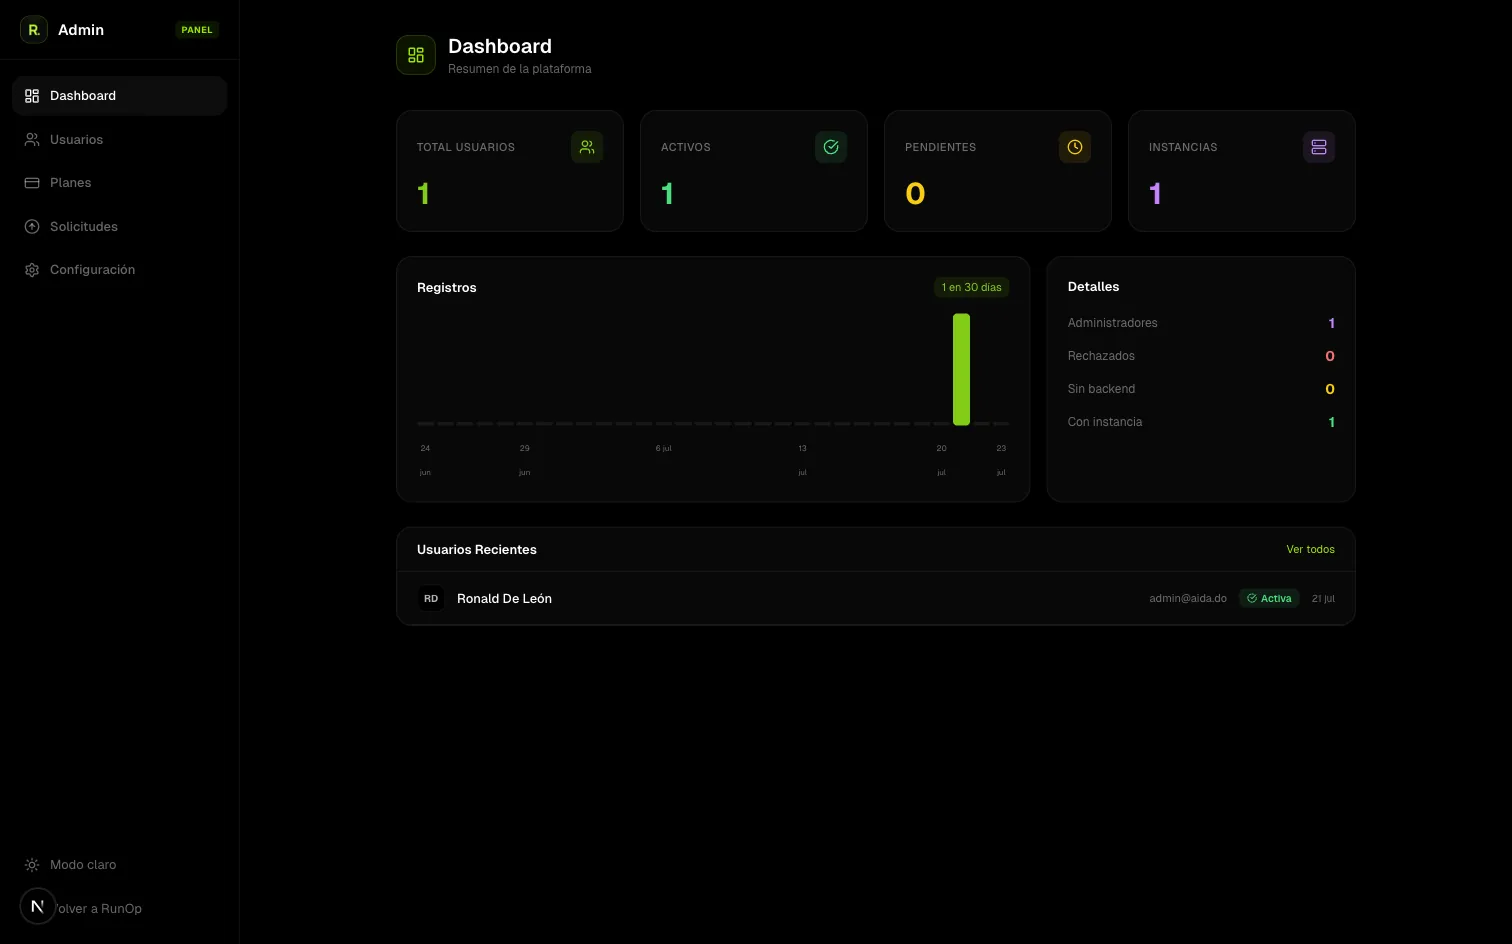Click the Solicitudes arrow icon in the sidebar
The height and width of the screenshot is (944, 1512).
(32, 227)
